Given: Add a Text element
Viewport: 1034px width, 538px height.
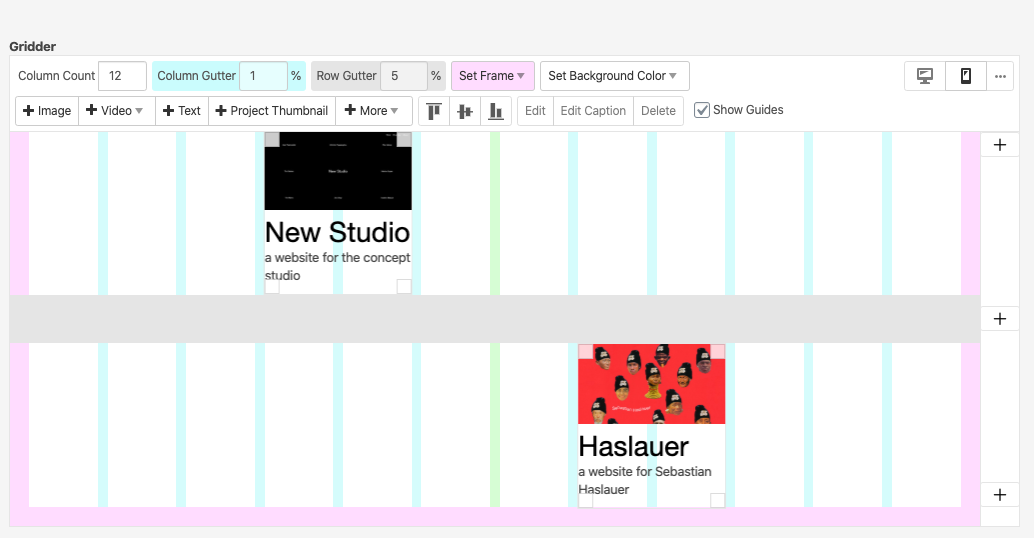Looking at the screenshot, I should [x=182, y=111].
